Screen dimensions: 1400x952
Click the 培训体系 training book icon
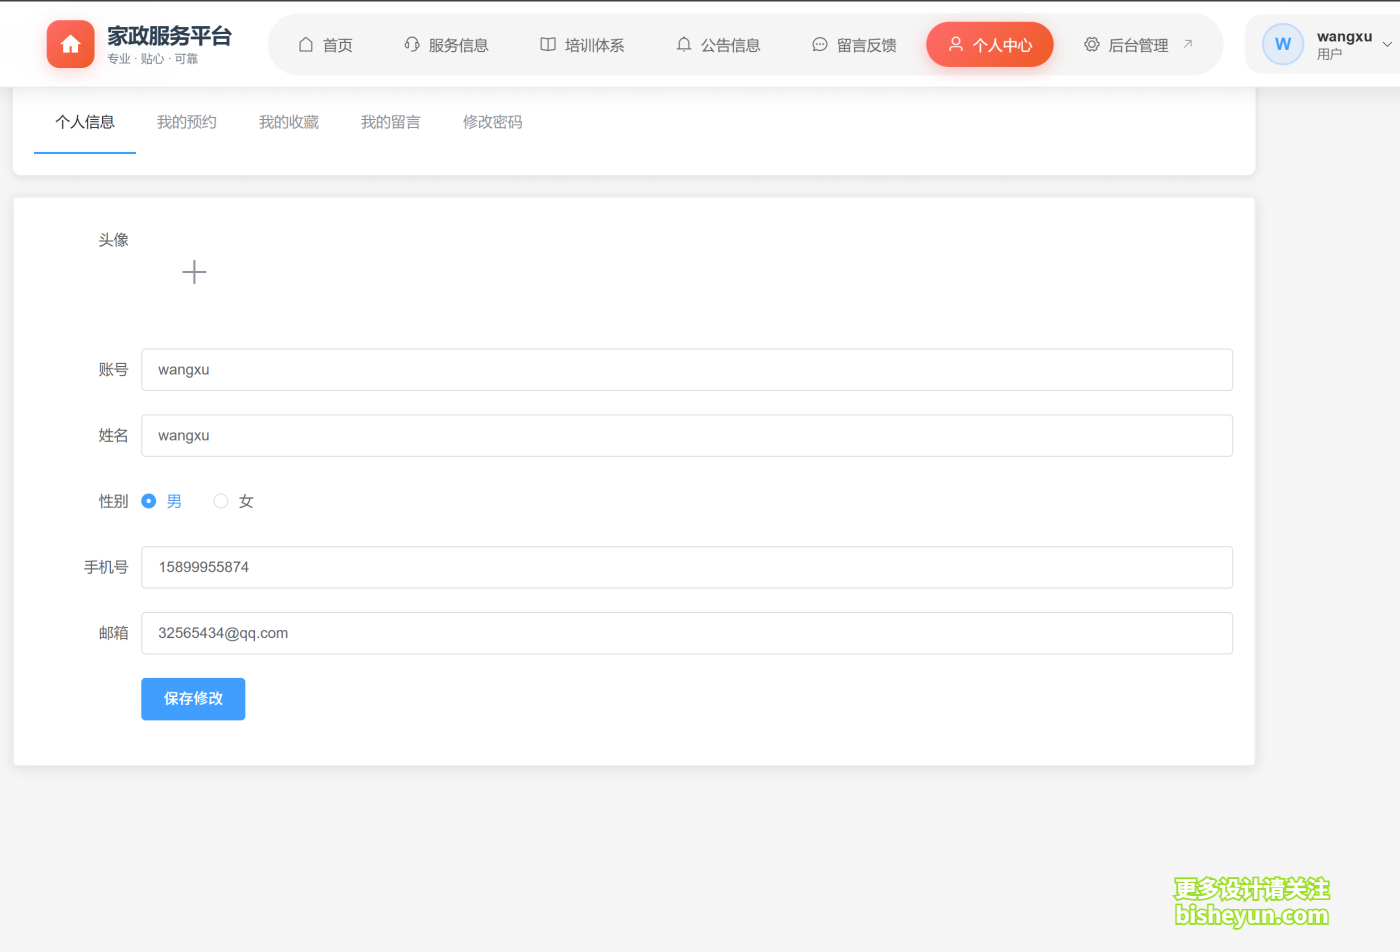[x=547, y=44]
